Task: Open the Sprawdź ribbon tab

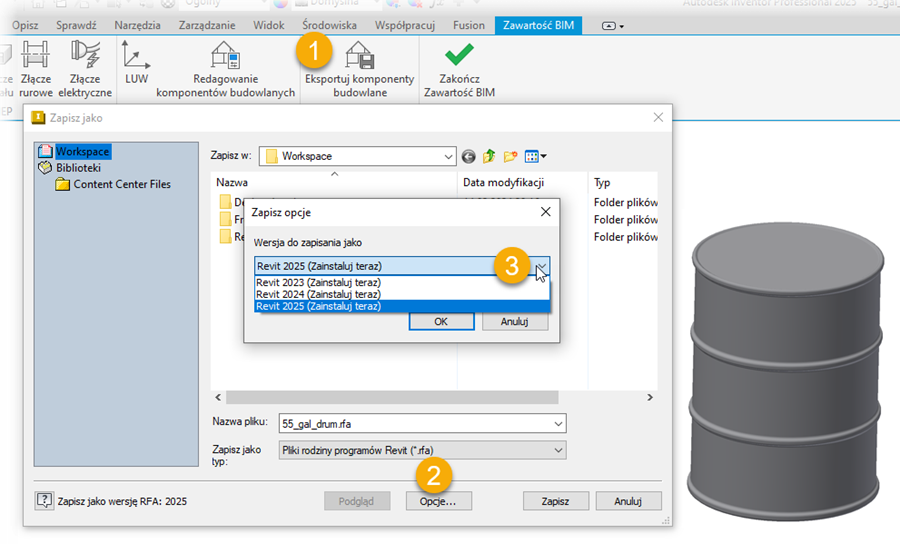Action: [x=76, y=25]
